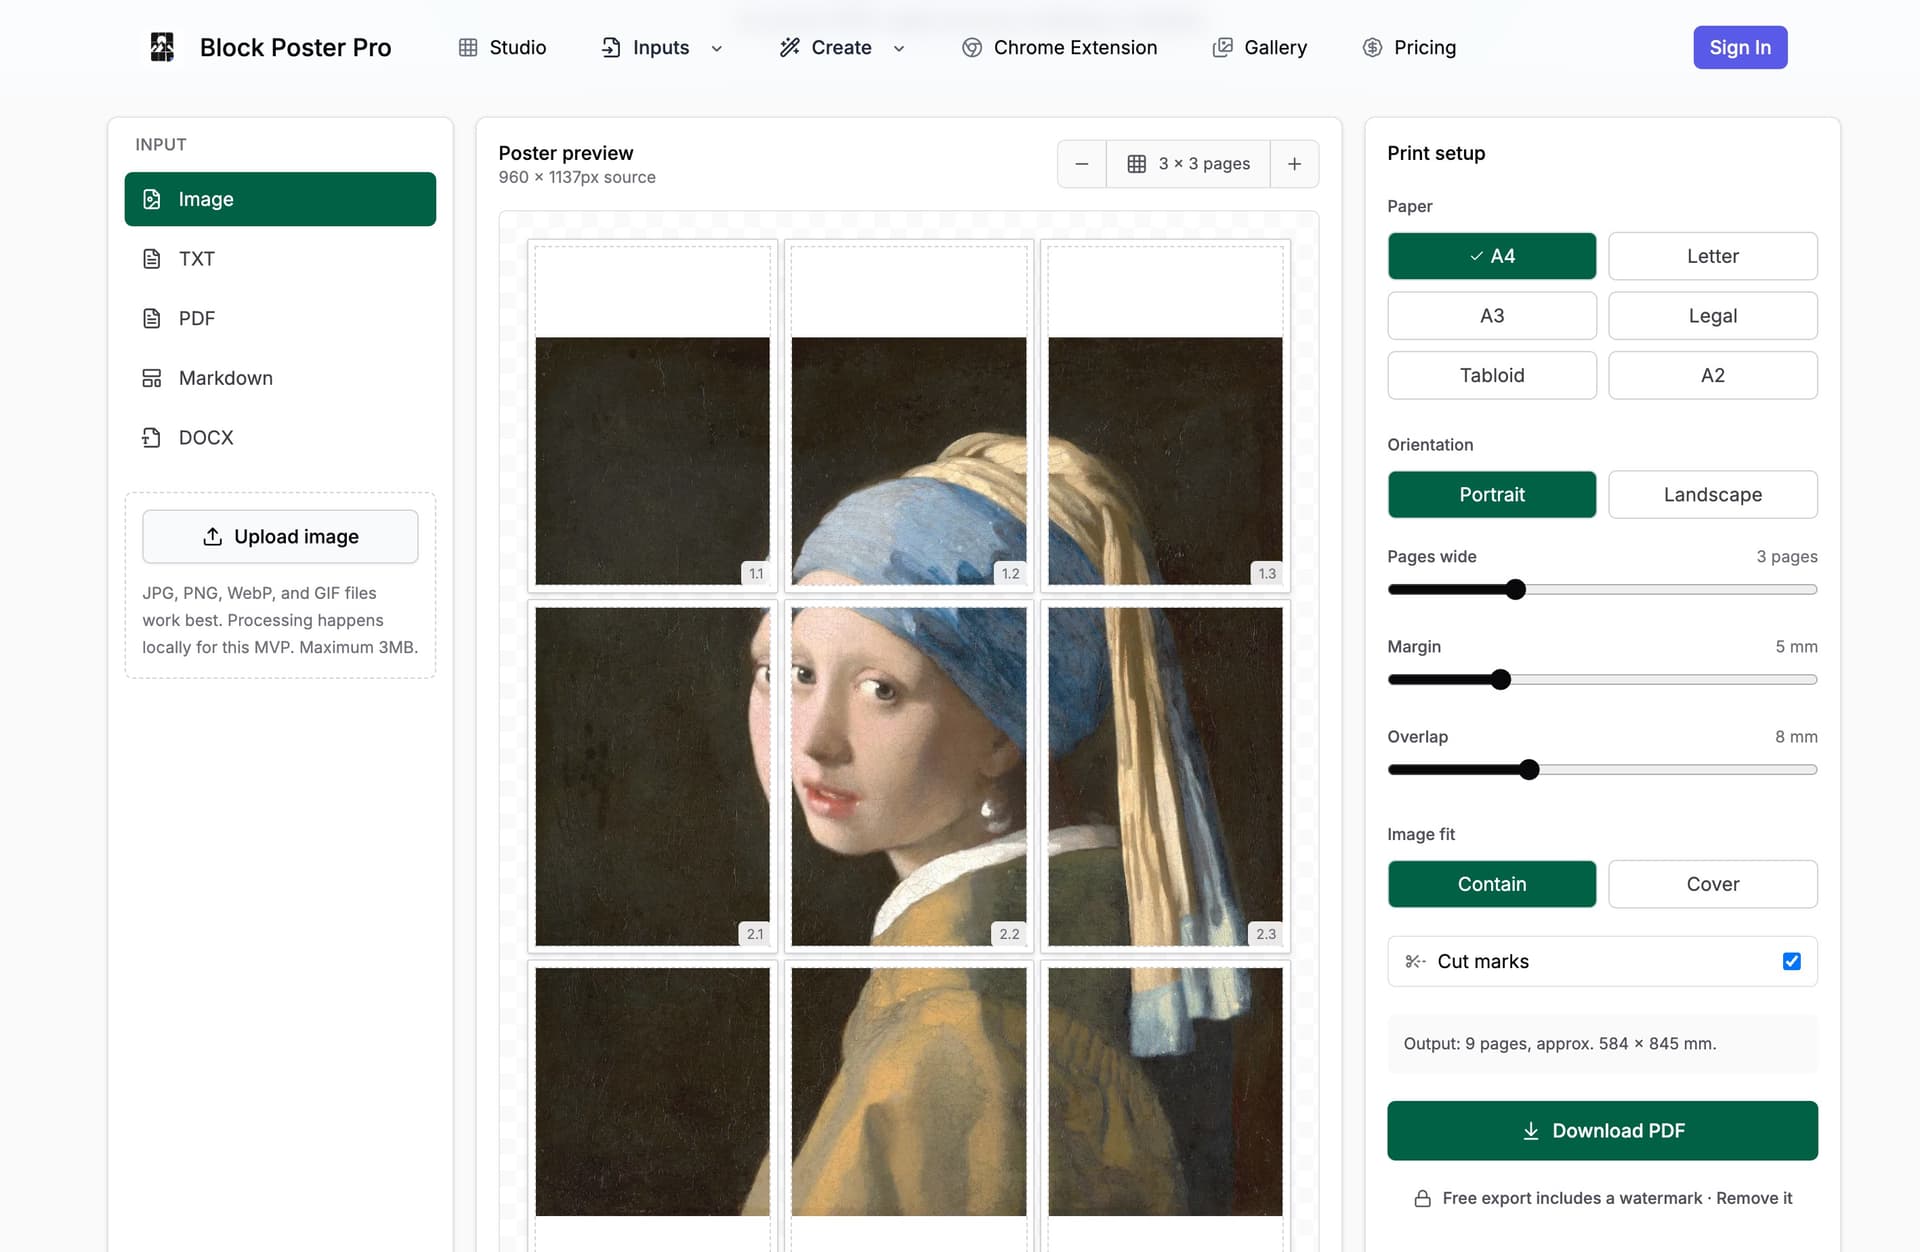This screenshot has height=1252, width=1920.
Task: Click the Gallery images icon
Action: click(x=1222, y=47)
